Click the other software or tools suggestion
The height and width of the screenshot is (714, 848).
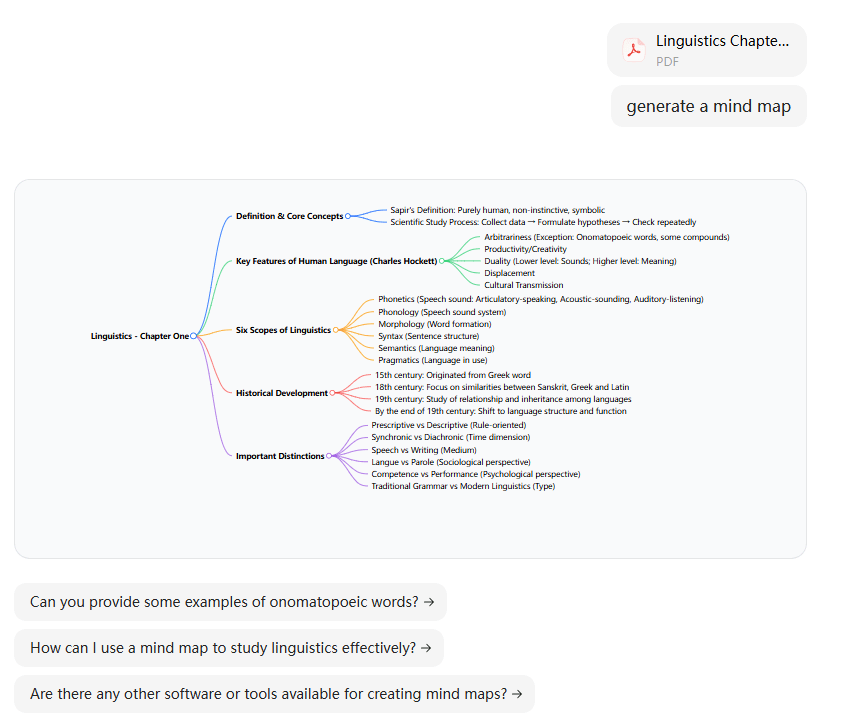click(x=274, y=694)
